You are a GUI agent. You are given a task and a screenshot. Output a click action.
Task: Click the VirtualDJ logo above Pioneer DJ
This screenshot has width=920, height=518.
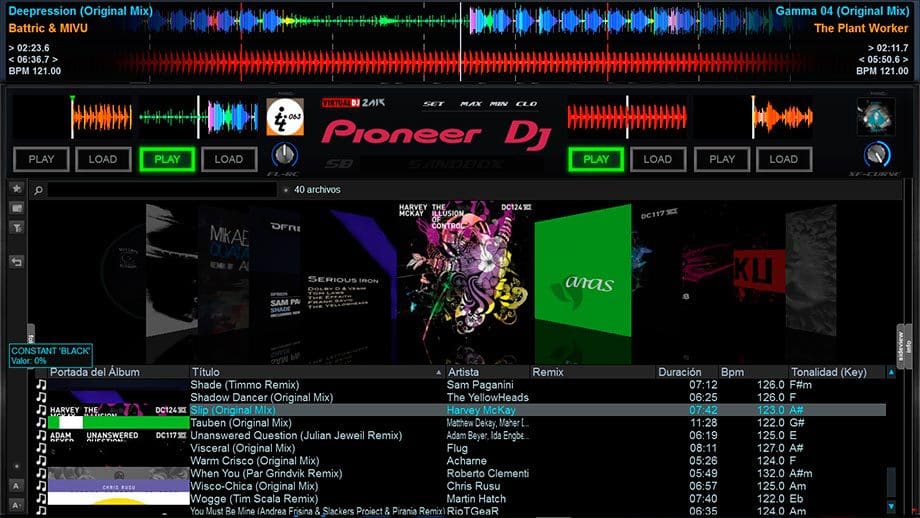353,103
